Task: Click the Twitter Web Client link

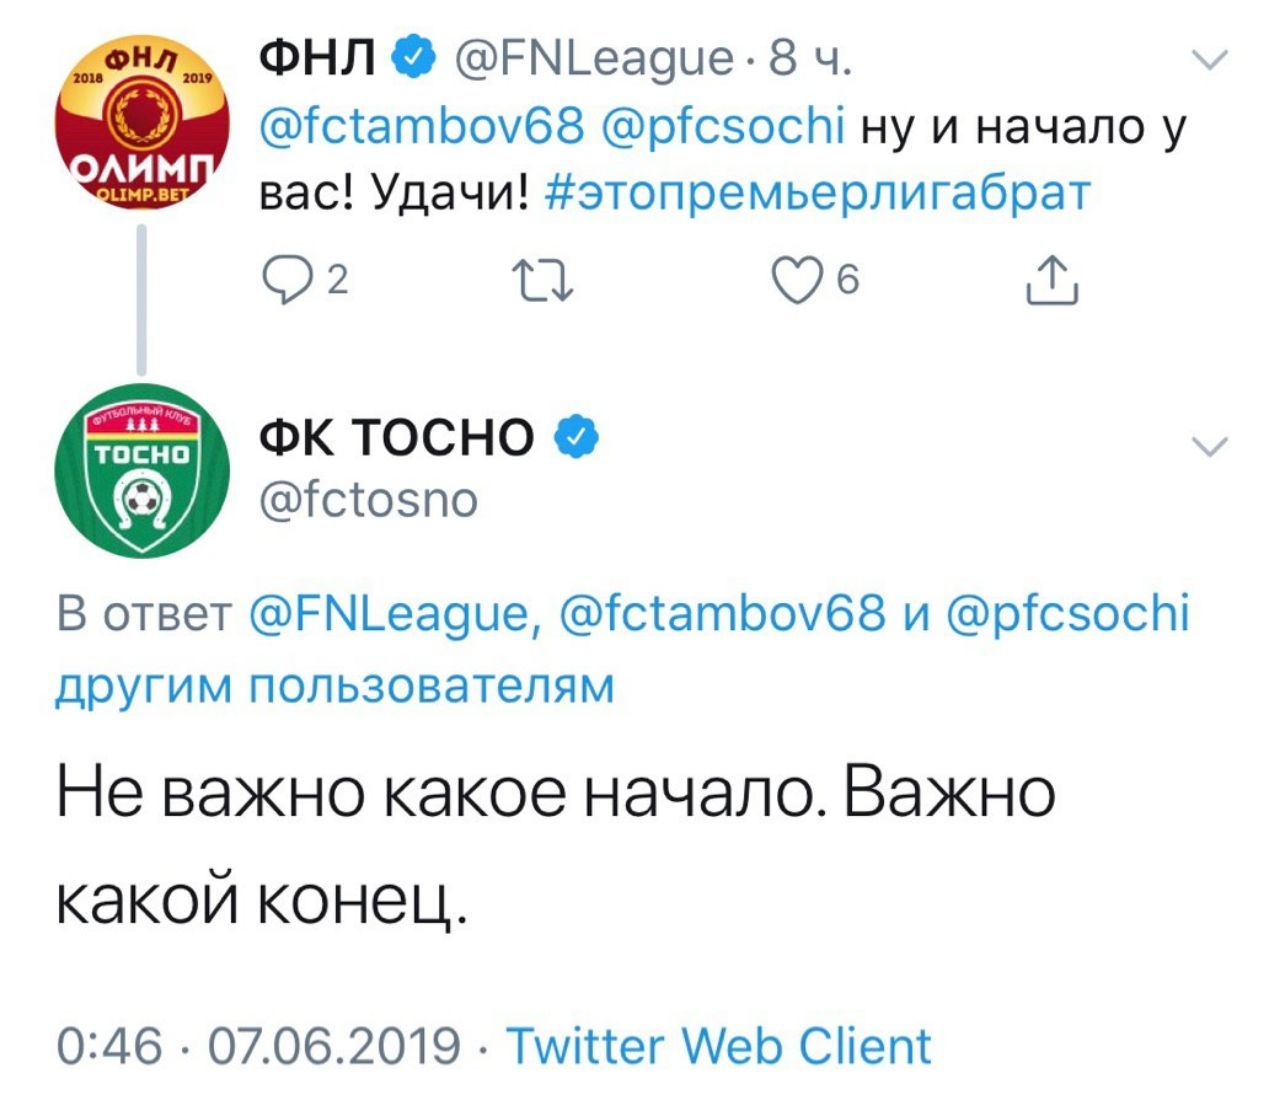Action: 718,1046
